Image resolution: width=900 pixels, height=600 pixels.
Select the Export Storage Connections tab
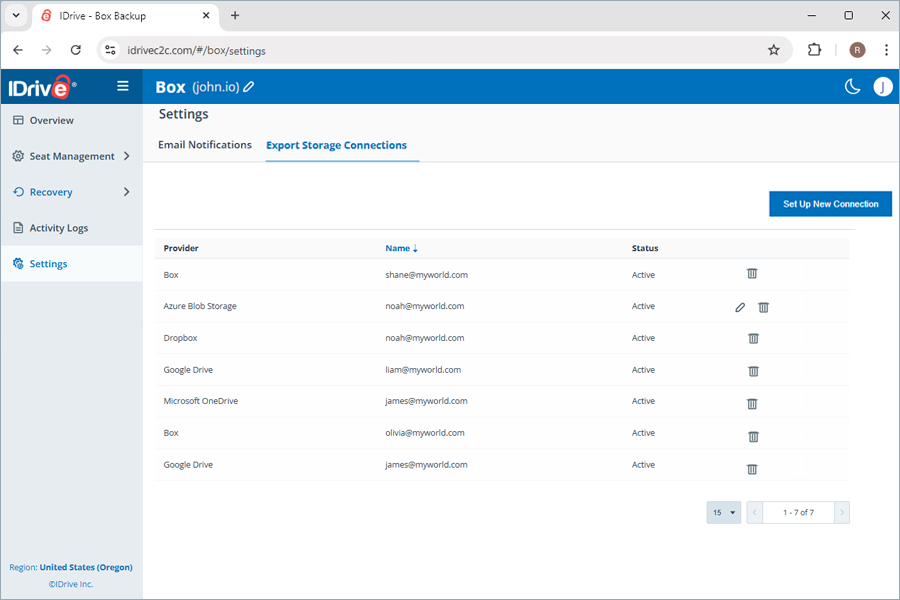(x=336, y=144)
